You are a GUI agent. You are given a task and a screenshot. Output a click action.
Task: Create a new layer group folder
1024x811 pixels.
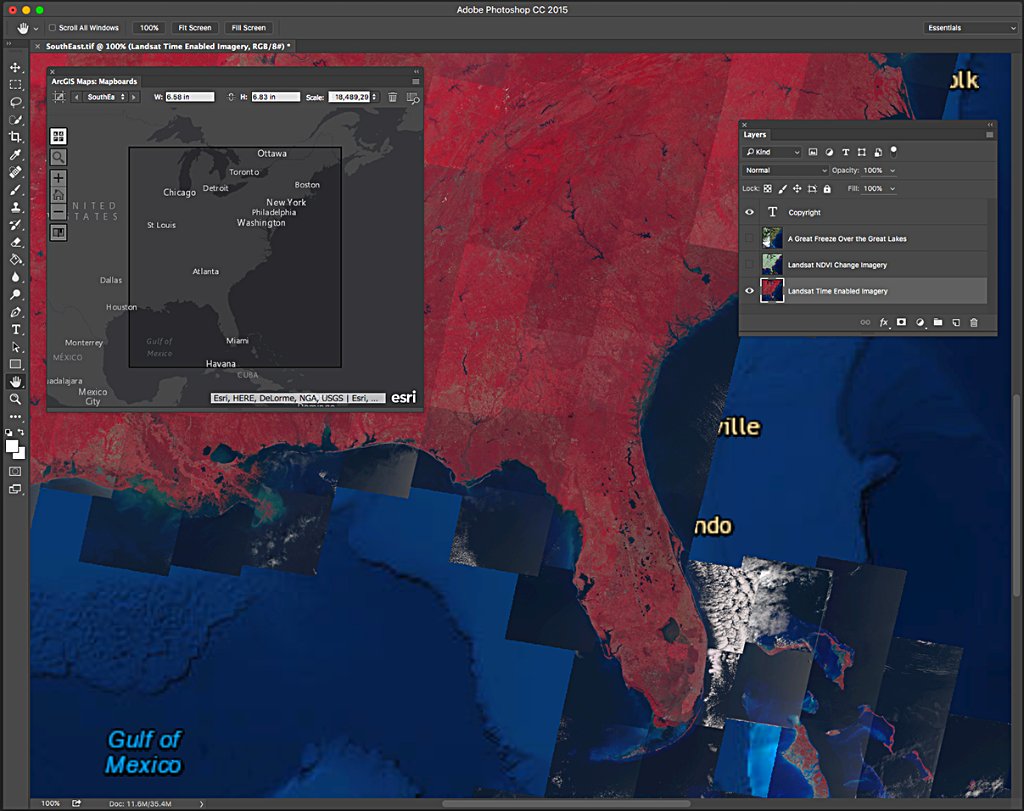pyautogui.click(x=938, y=323)
